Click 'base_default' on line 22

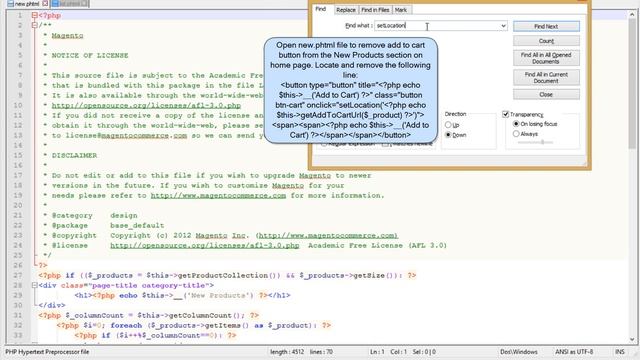point(137,225)
